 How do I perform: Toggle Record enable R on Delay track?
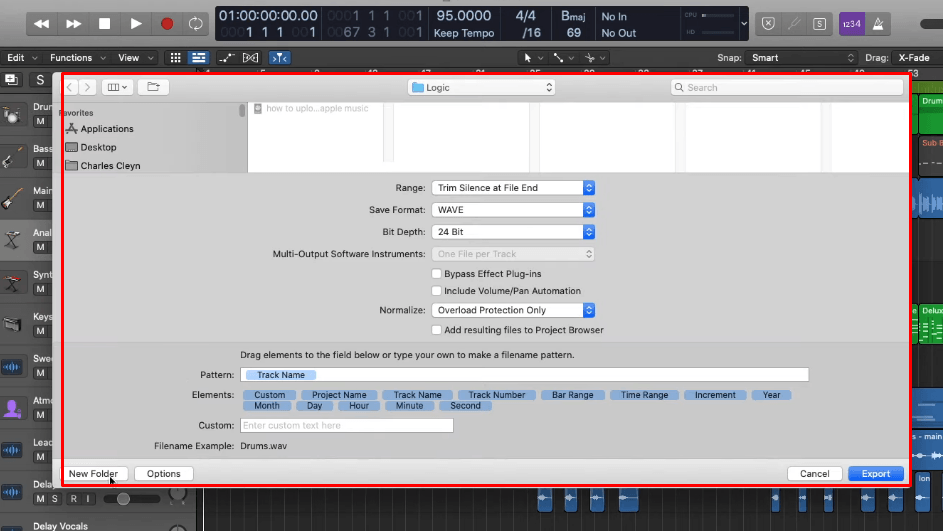[x=73, y=499]
